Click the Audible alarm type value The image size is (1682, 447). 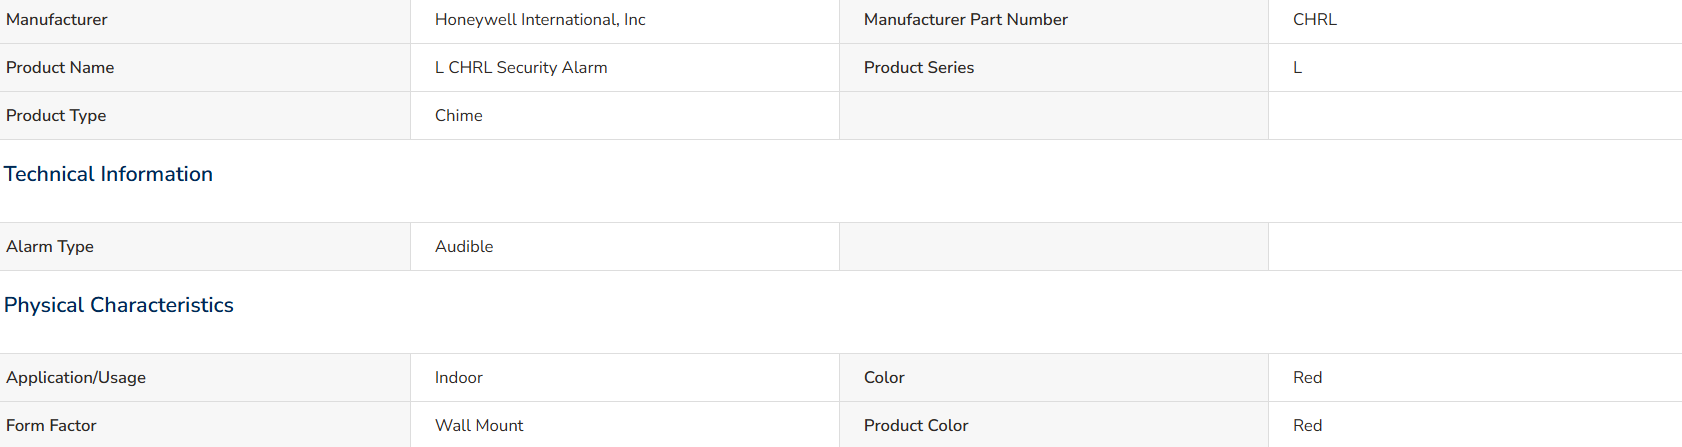(x=464, y=247)
